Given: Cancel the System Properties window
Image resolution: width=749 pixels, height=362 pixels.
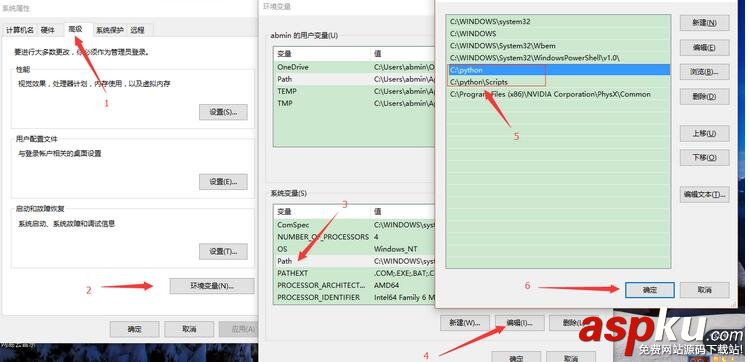Looking at the screenshot, I should point(189,329).
